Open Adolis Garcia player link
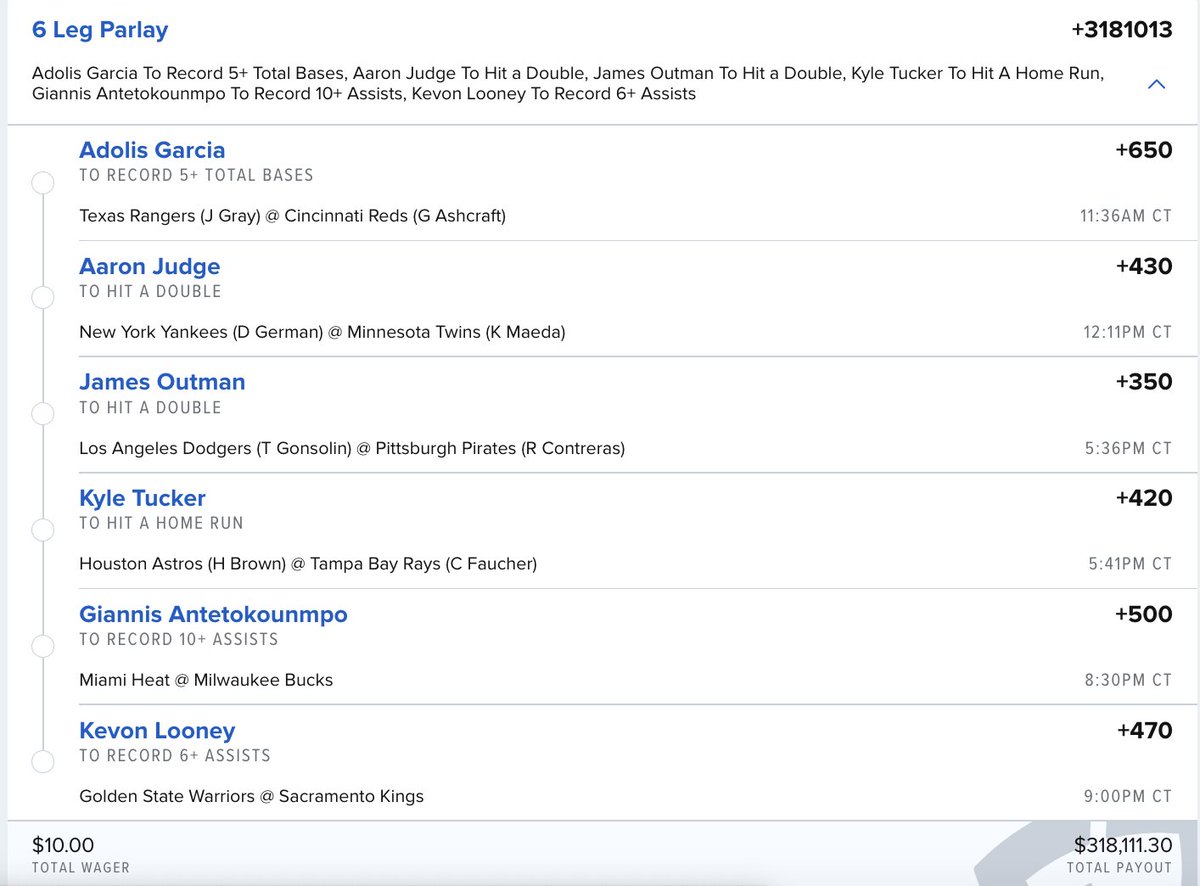 pos(152,150)
